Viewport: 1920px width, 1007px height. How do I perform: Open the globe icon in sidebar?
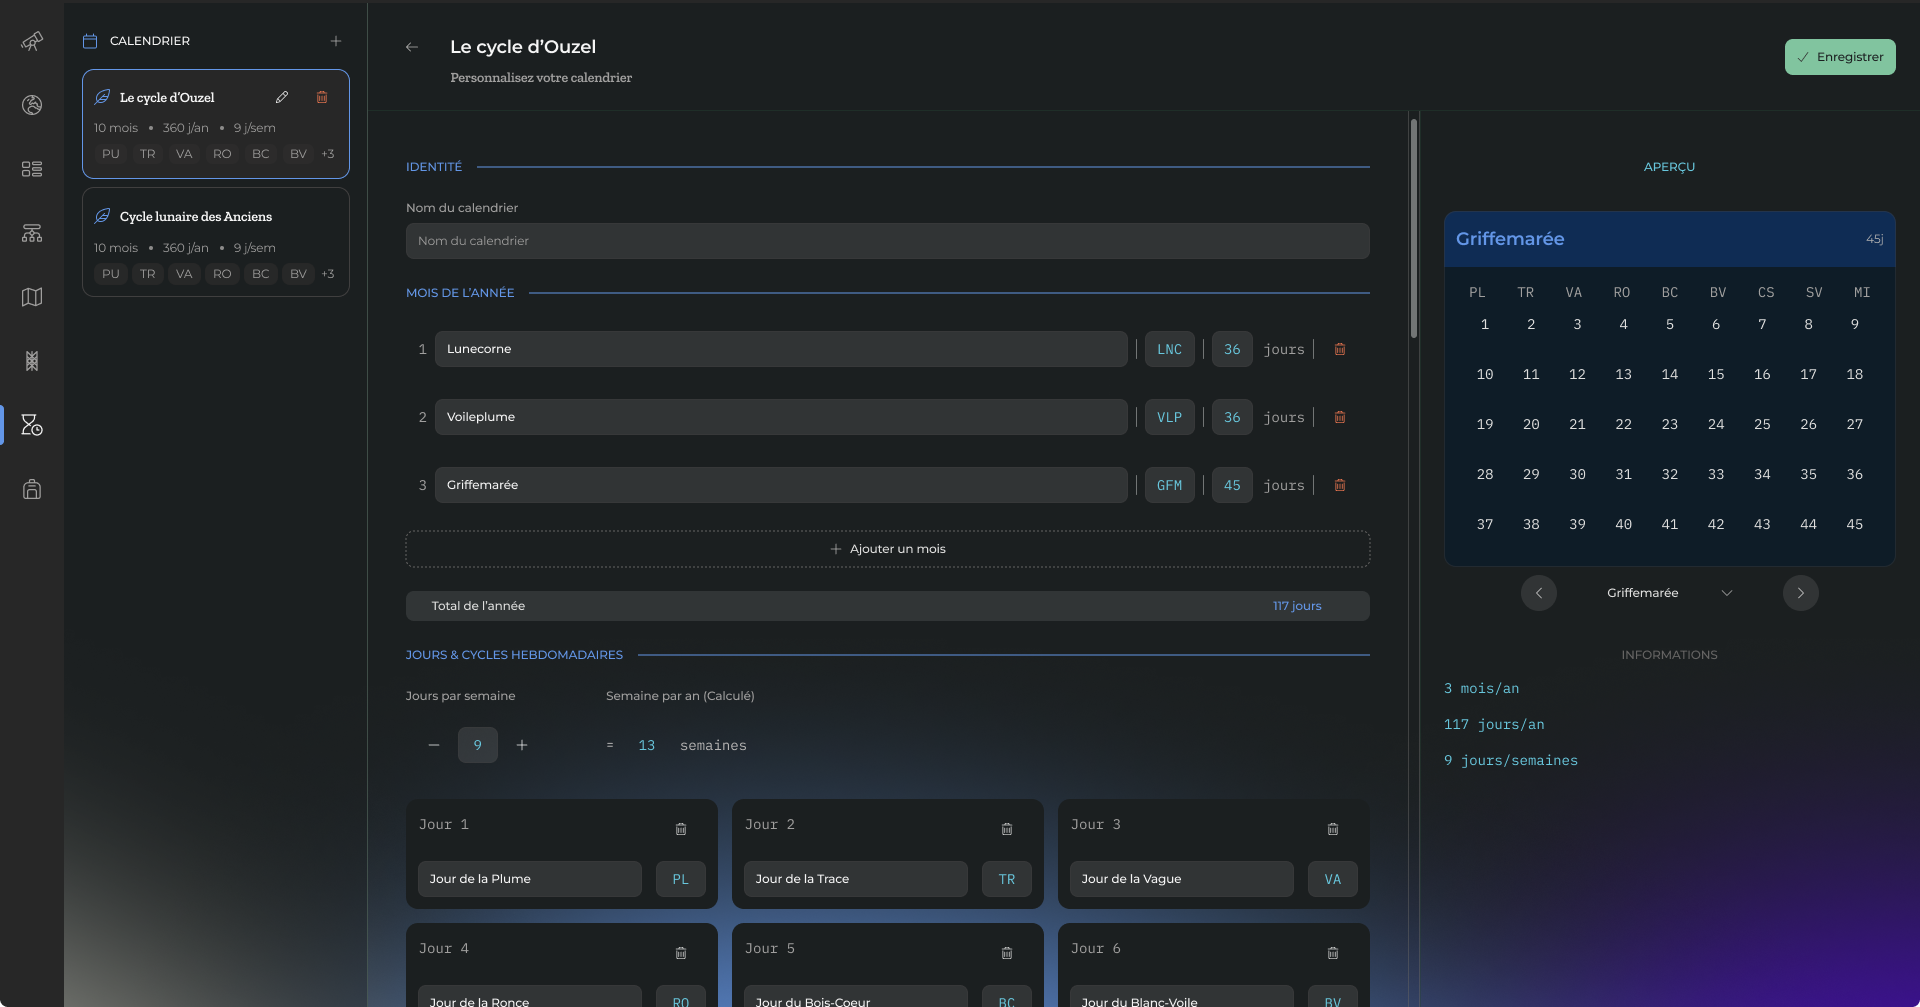point(32,105)
